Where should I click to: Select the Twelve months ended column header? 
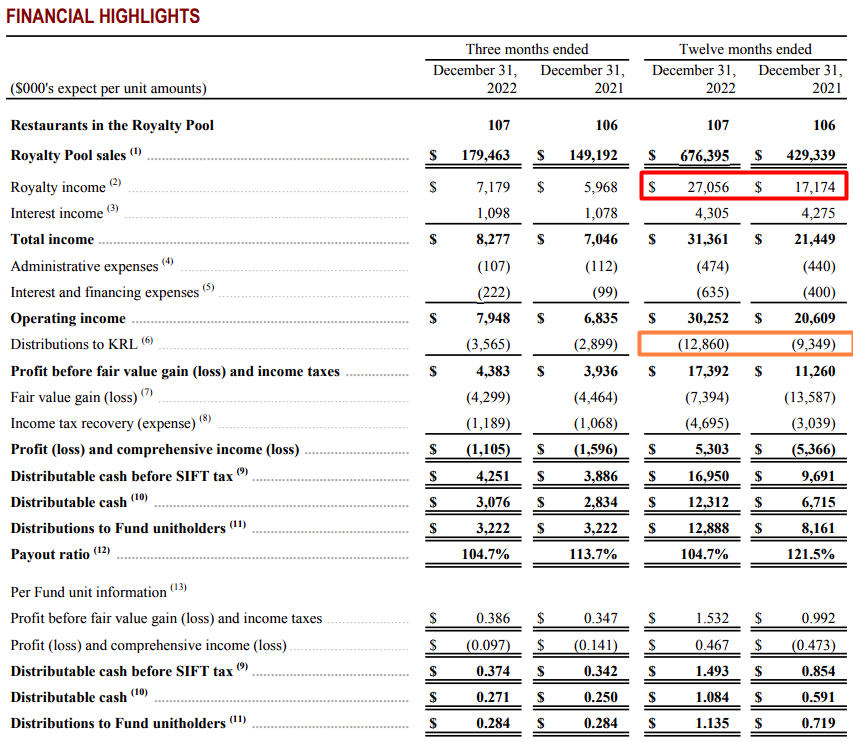745,49
